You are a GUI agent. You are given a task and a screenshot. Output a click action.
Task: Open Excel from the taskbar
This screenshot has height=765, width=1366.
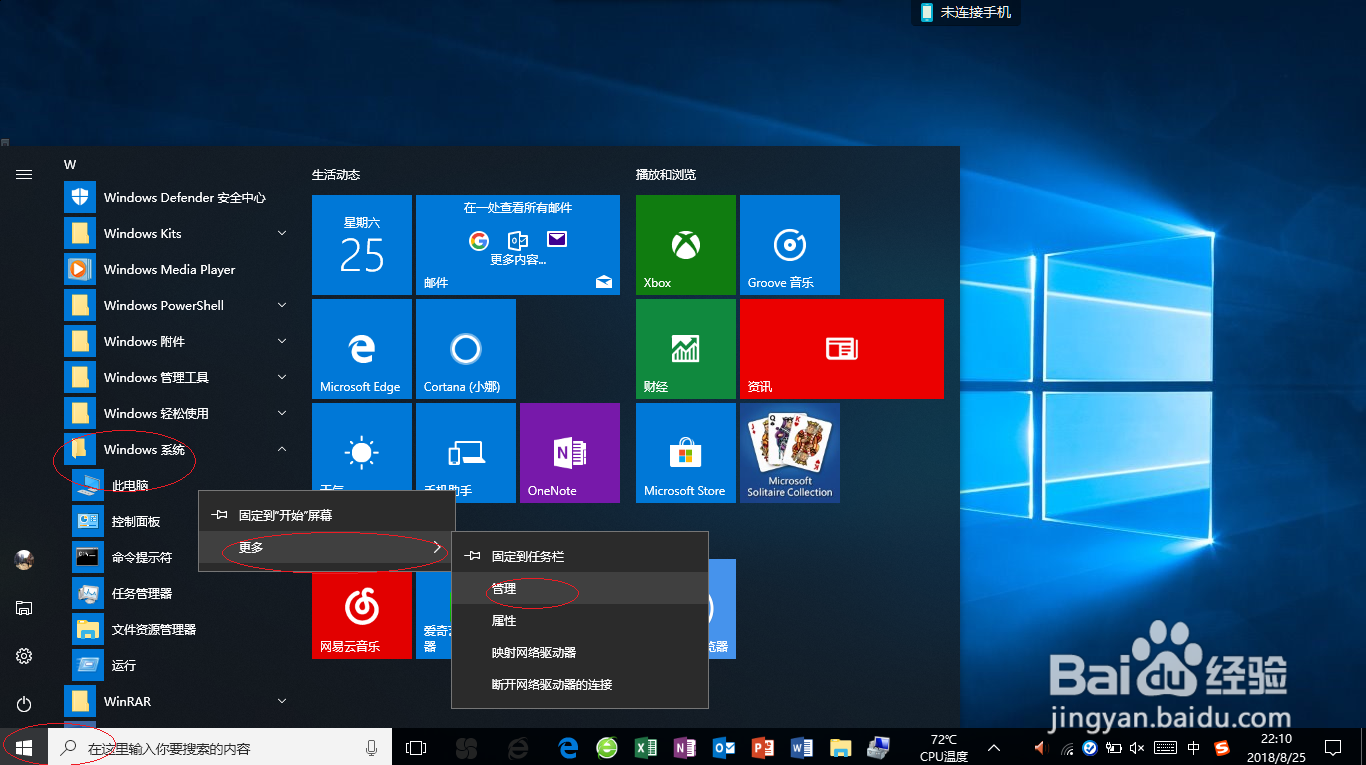point(646,747)
